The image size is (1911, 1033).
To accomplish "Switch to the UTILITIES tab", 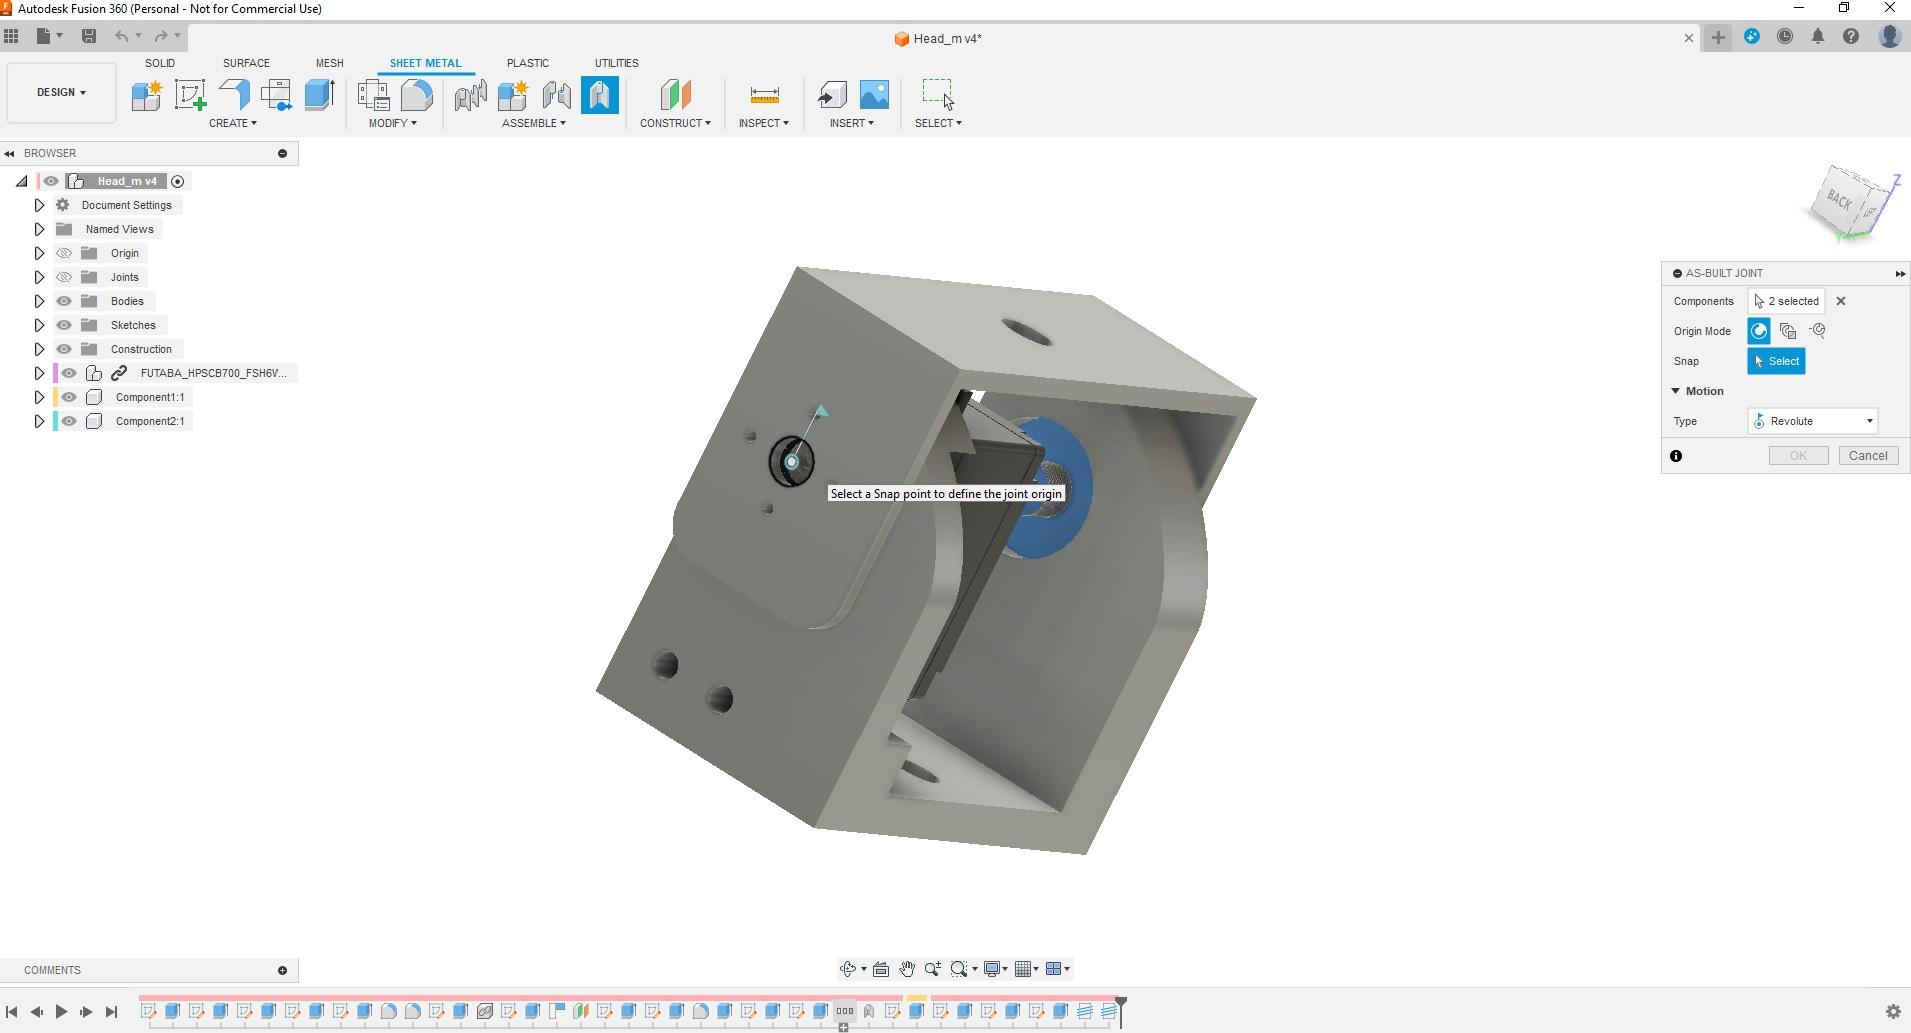I will tap(616, 63).
